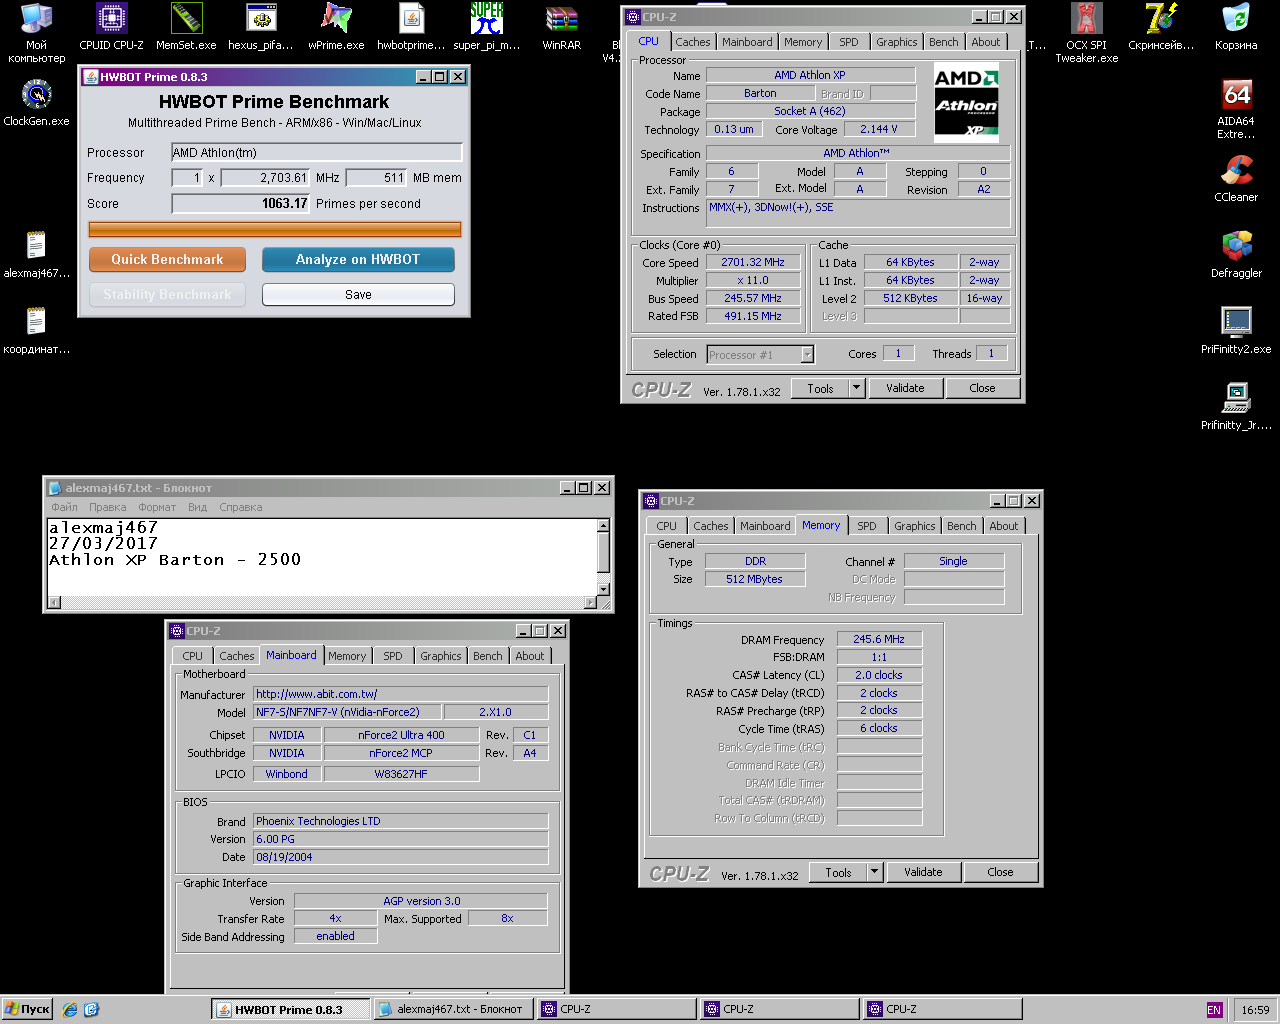The height and width of the screenshot is (1024, 1280).
Task: Open Правка menu in Notepad
Action: tap(107, 507)
